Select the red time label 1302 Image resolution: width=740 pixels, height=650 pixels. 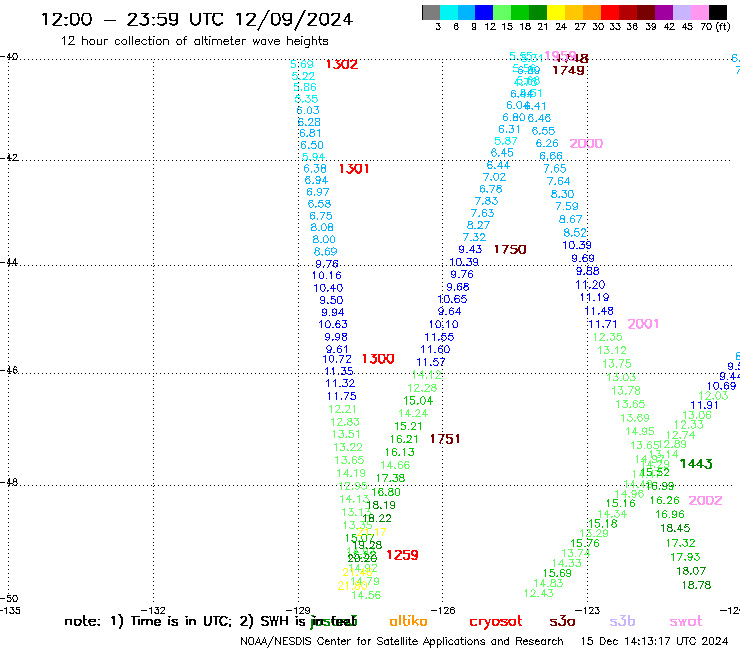pos(342,64)
